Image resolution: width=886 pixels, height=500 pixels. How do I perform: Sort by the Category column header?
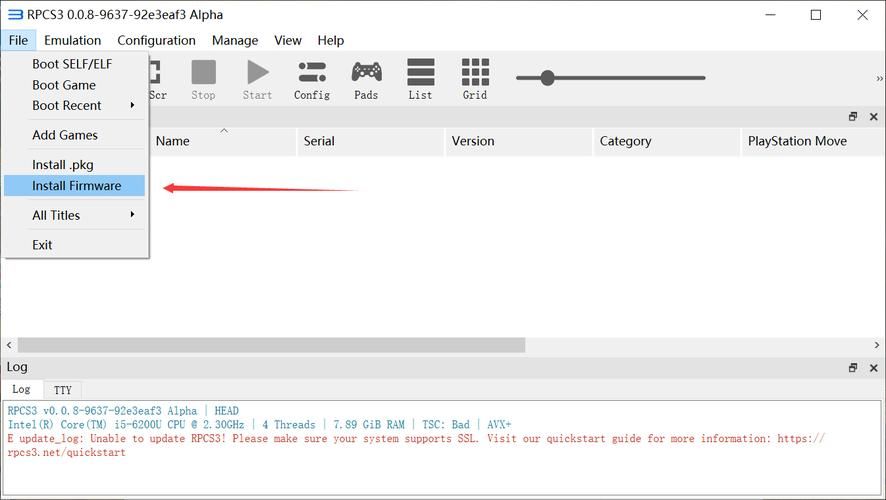667,141
